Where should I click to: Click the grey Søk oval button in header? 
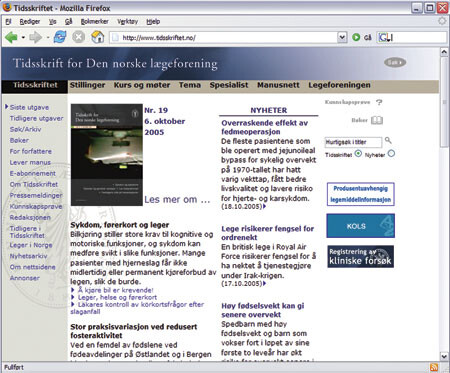click(395, 62)
